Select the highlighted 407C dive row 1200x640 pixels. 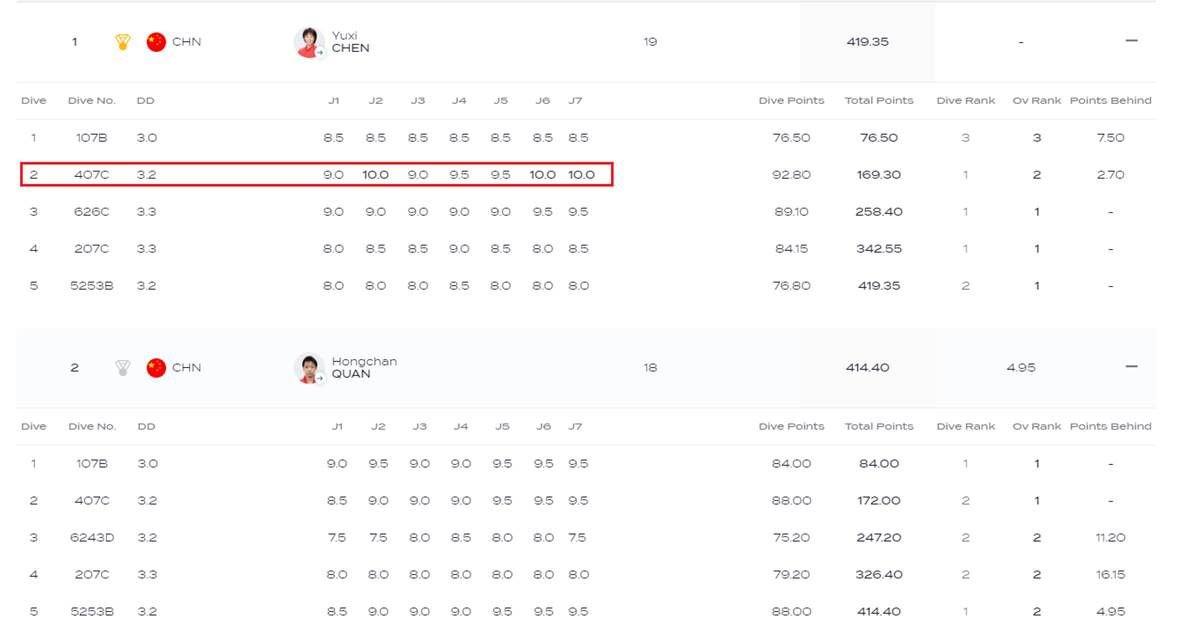[x=316, y=174]
